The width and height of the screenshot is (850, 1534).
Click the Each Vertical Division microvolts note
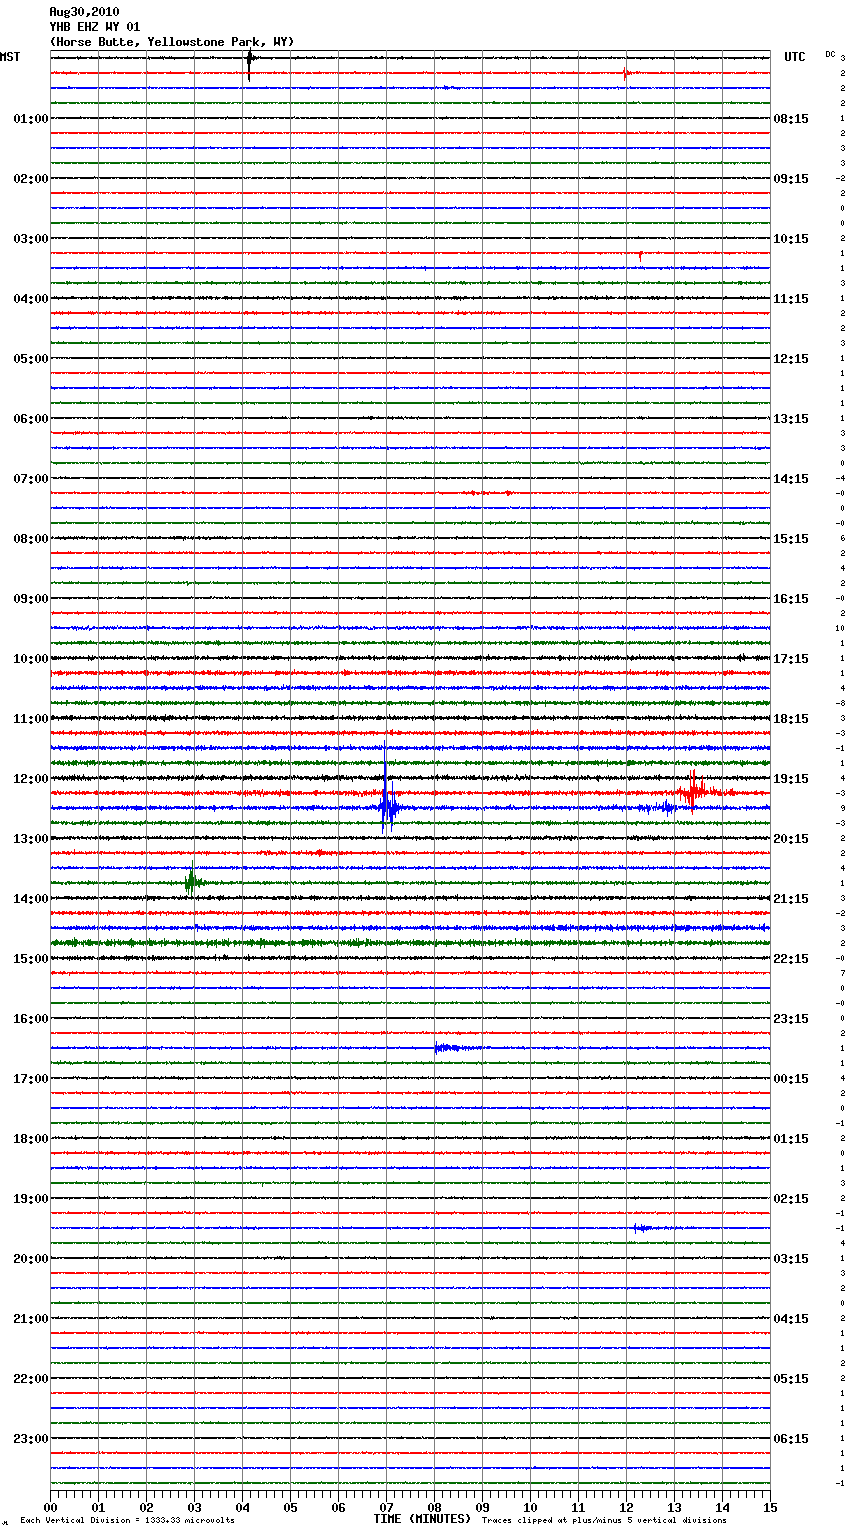127,1521
